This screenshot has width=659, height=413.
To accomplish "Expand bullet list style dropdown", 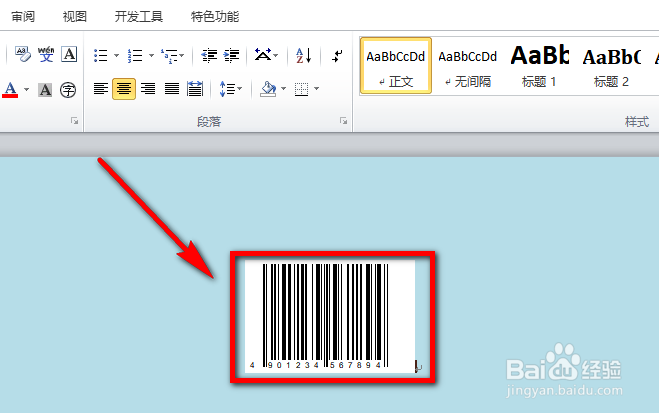I will click(116, 55).
